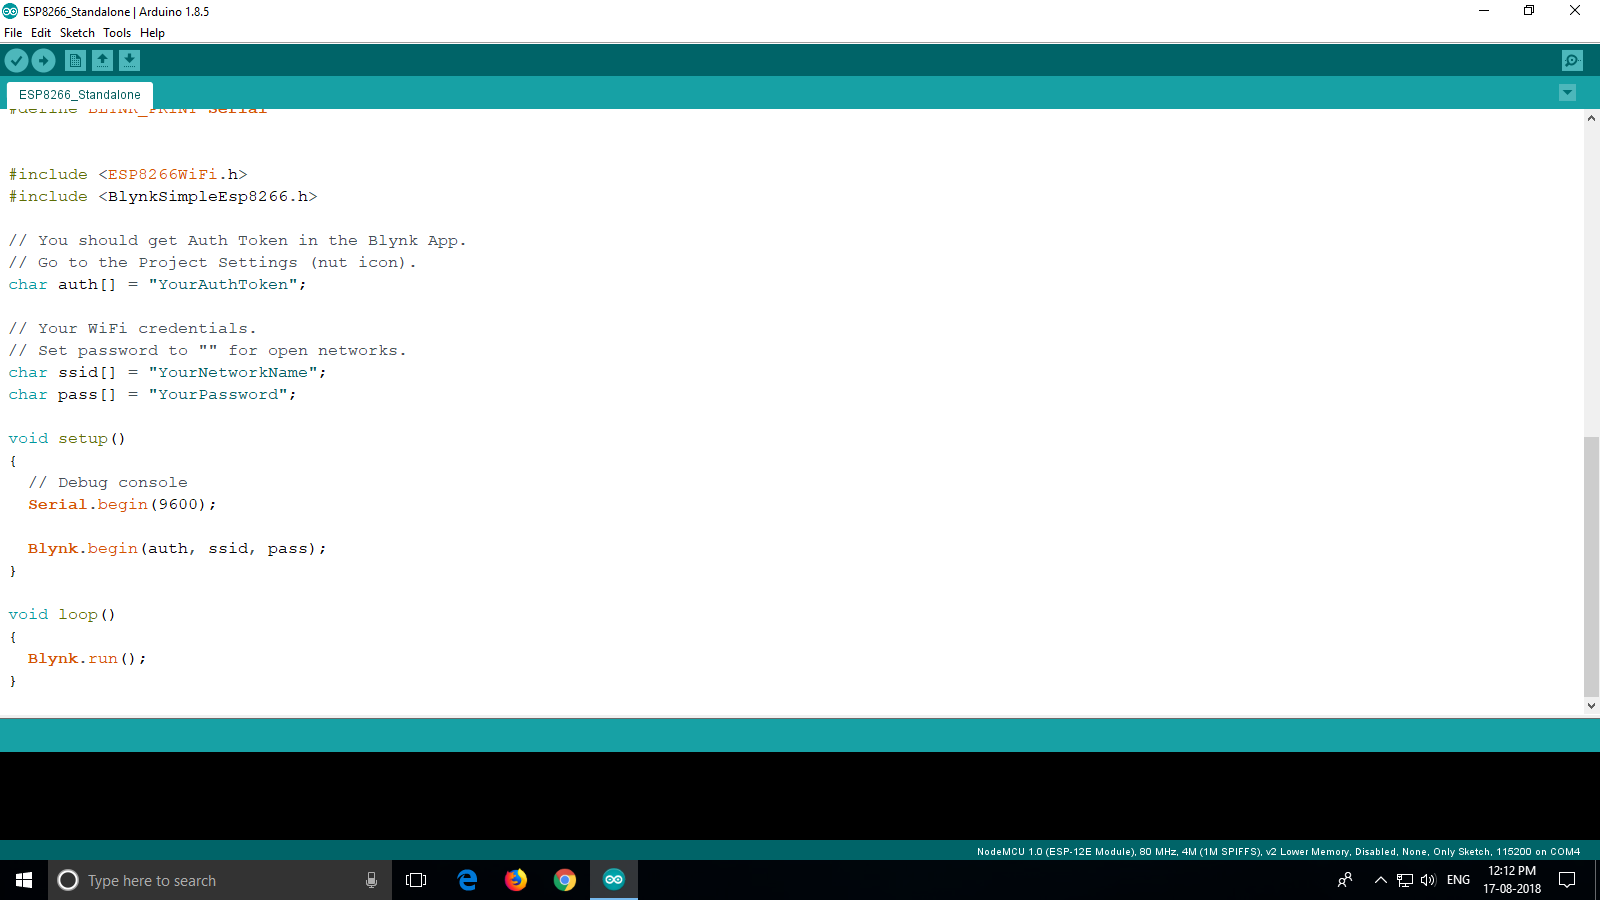Open the File menu
This screenshot has width=1600, height=900.
[13, 33]
